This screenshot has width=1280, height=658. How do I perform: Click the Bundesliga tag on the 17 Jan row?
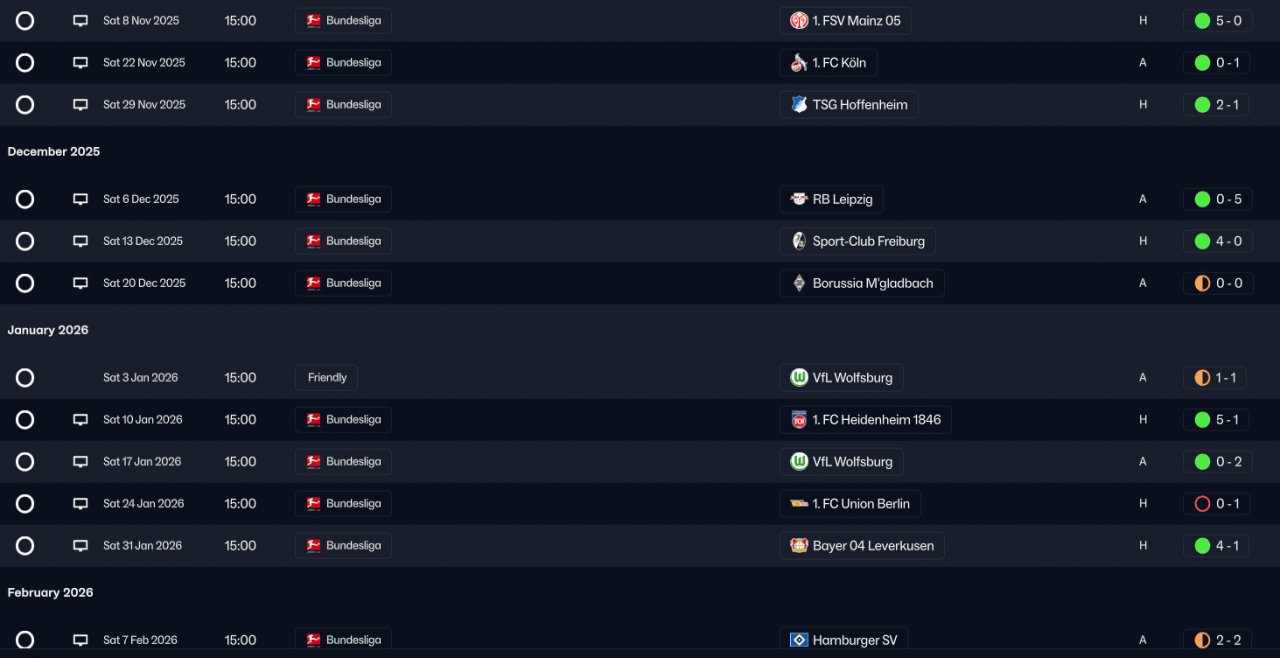click(x=343, y=462)
